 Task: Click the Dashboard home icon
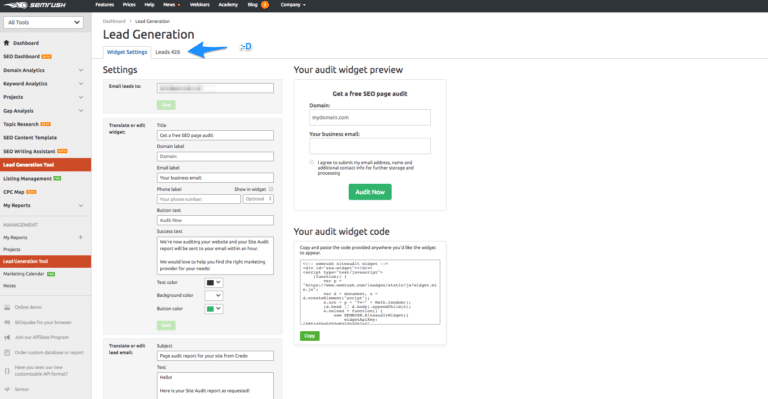pos(6,43)
